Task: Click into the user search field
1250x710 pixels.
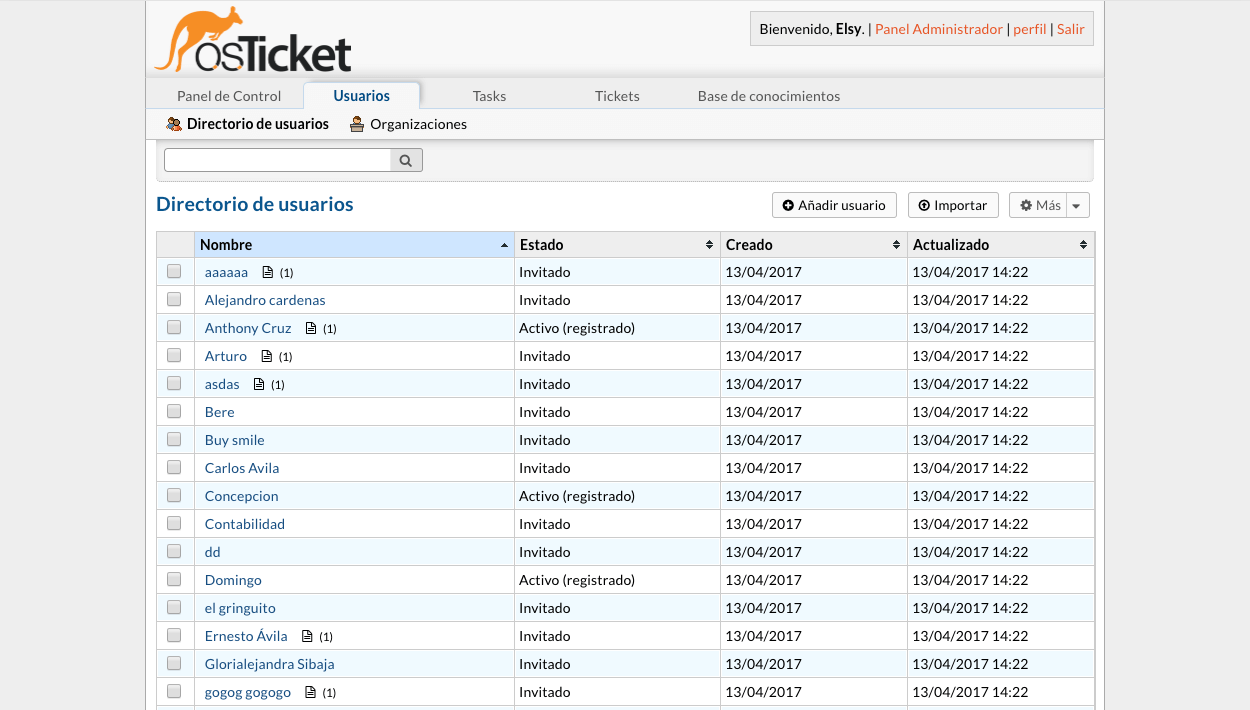Action: (277, 160)
